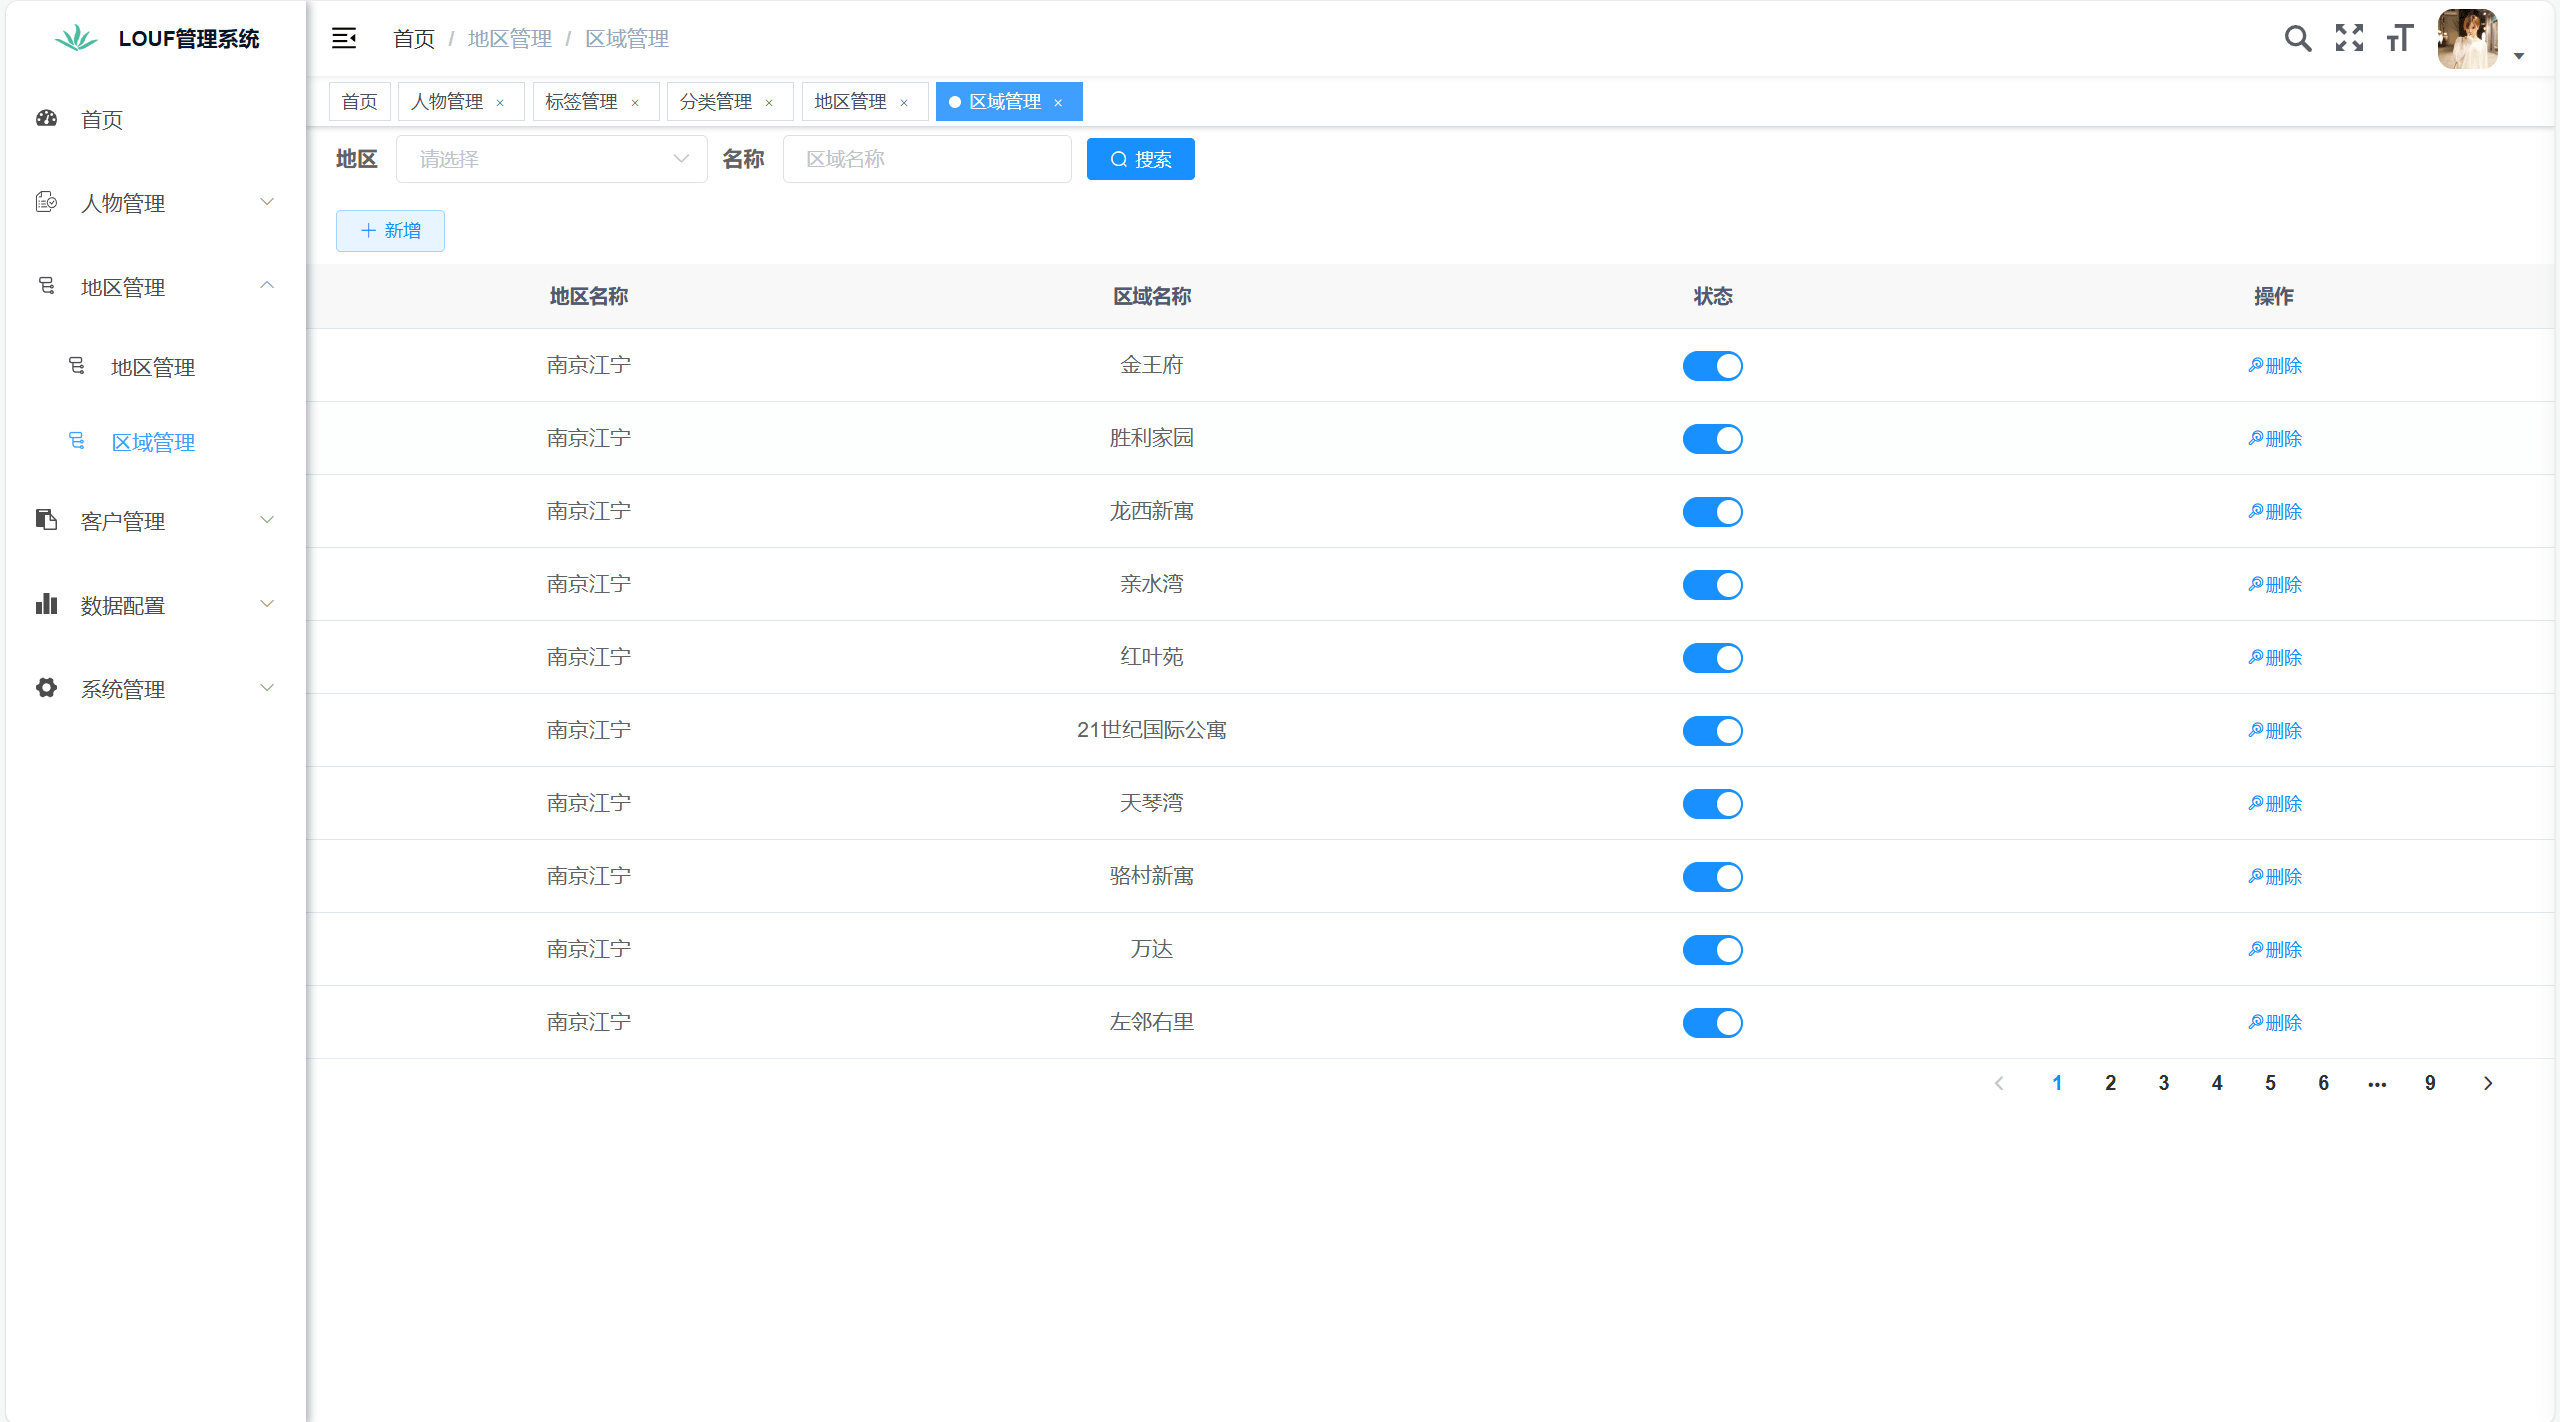
Task: Open the 地区 select dropdown
Action: click(x=551, y=159)
